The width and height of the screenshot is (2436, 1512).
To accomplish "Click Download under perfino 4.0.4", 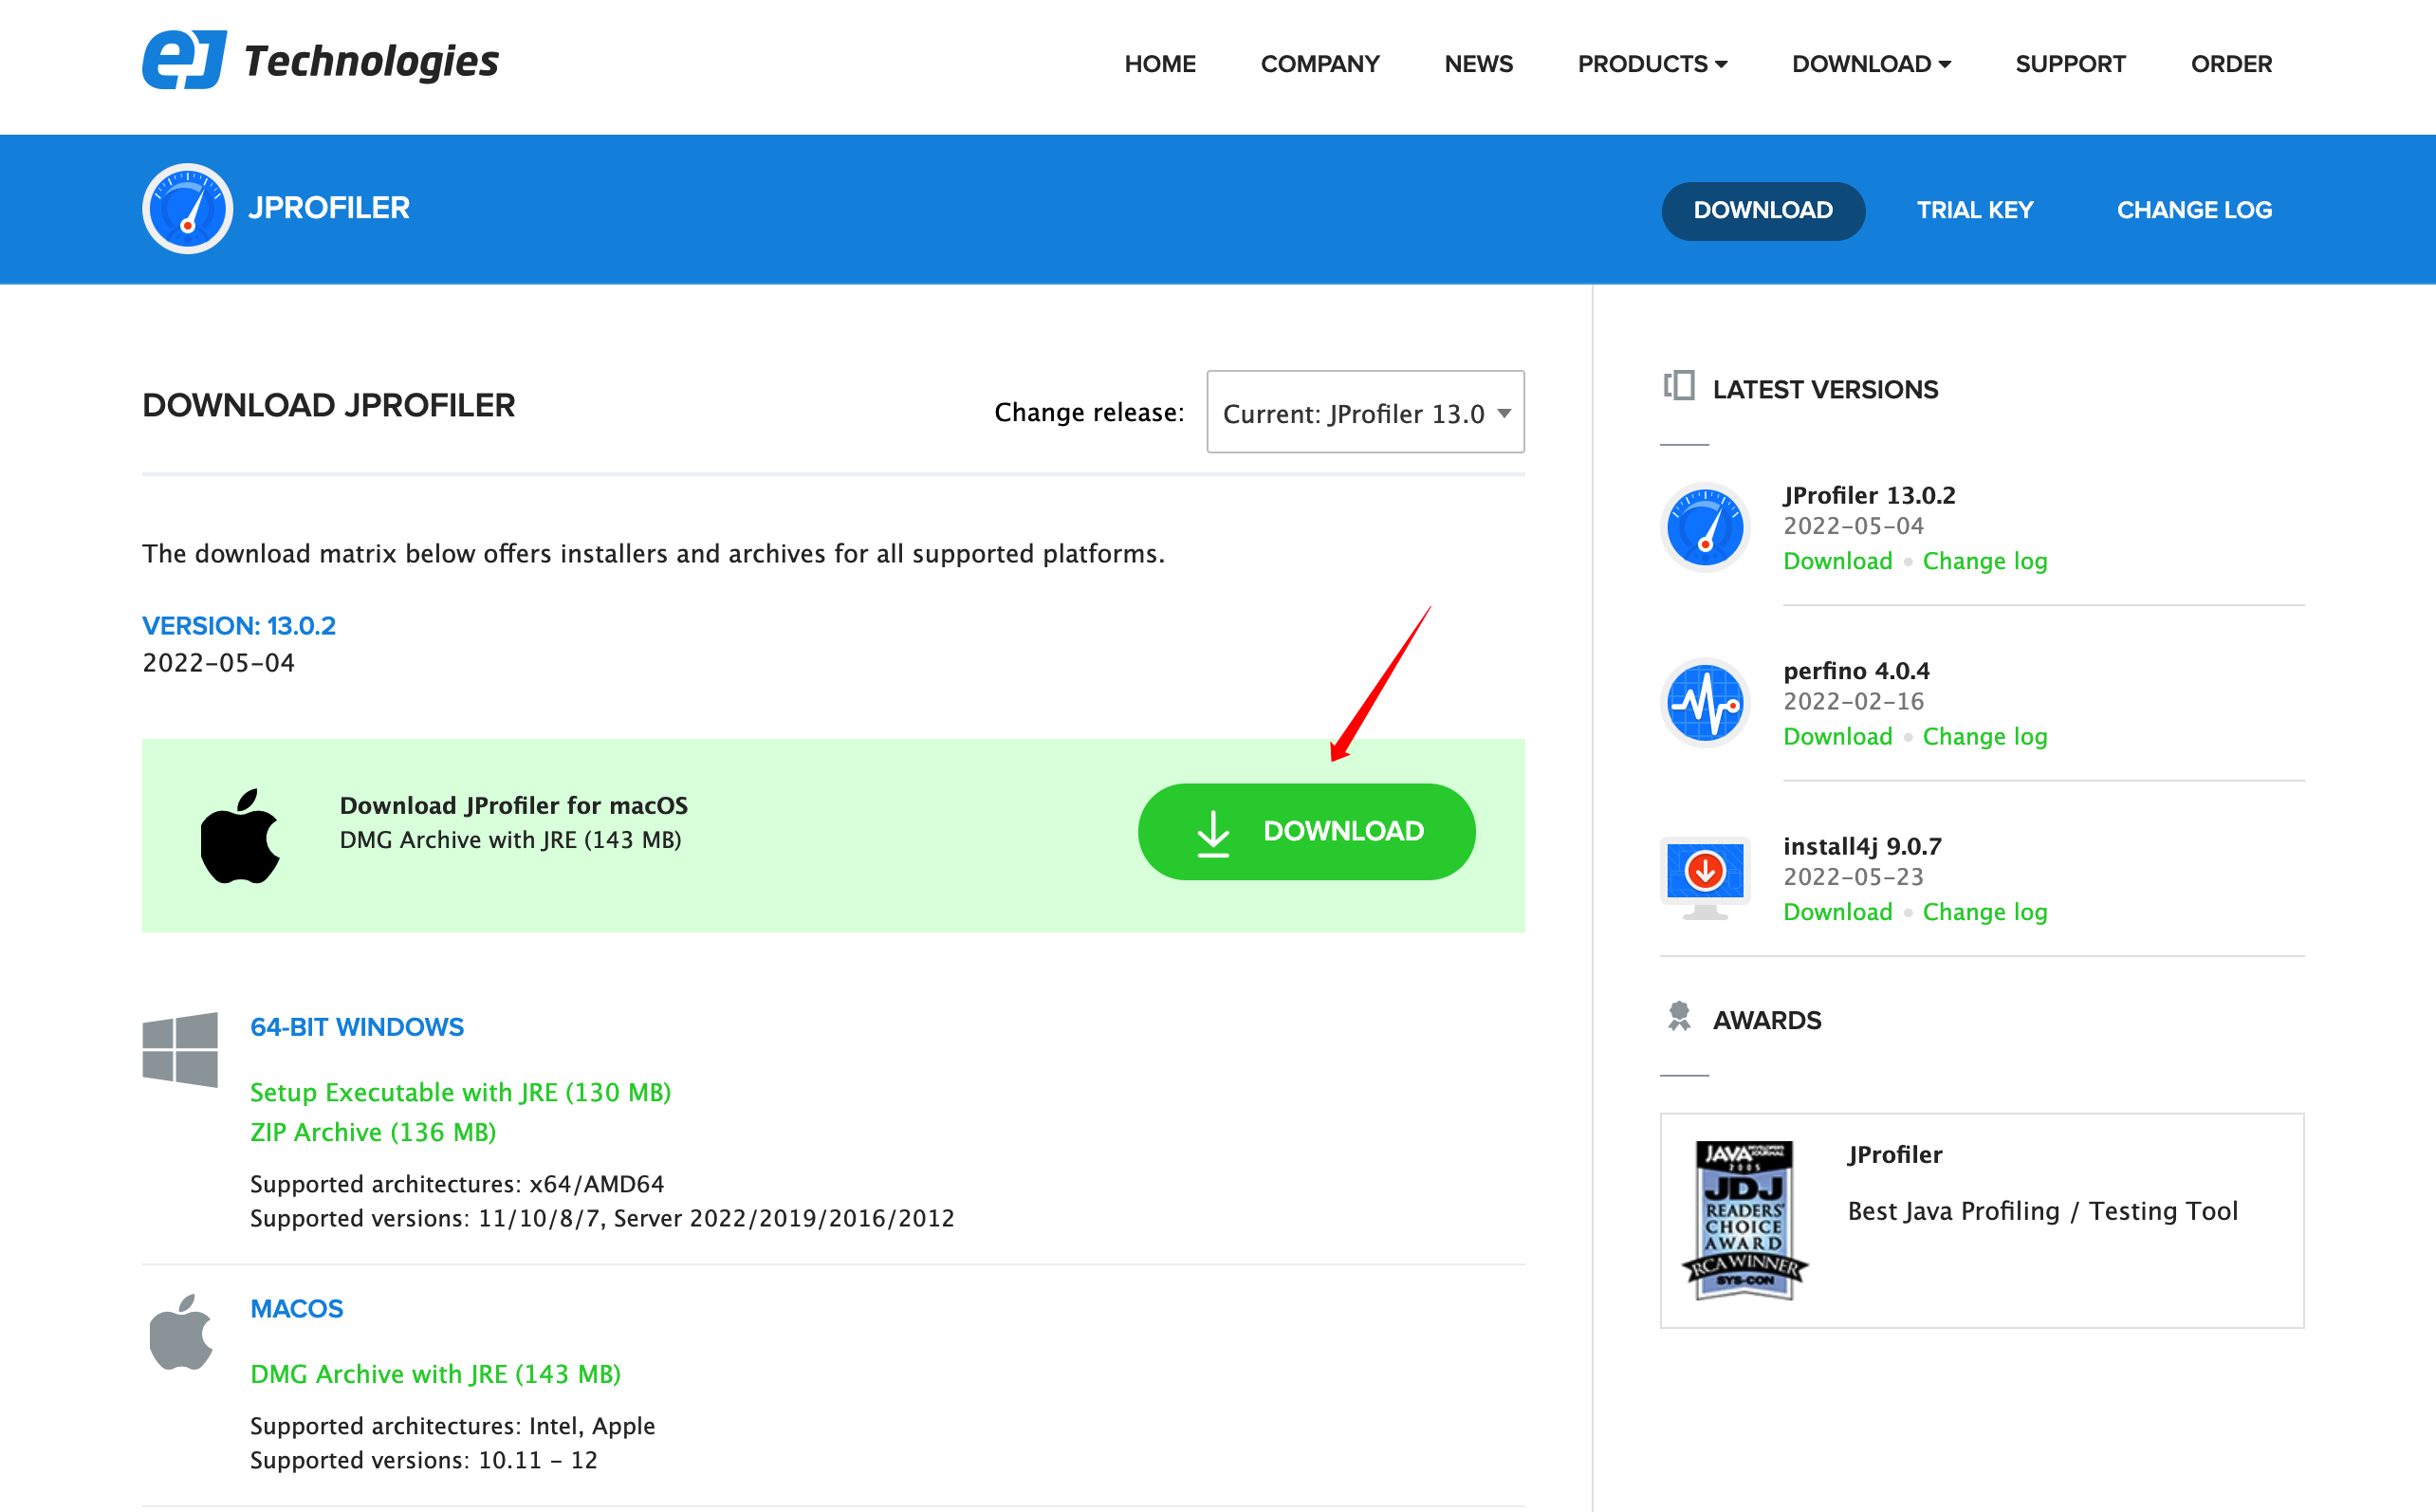I will click(x=1838, y=736).
